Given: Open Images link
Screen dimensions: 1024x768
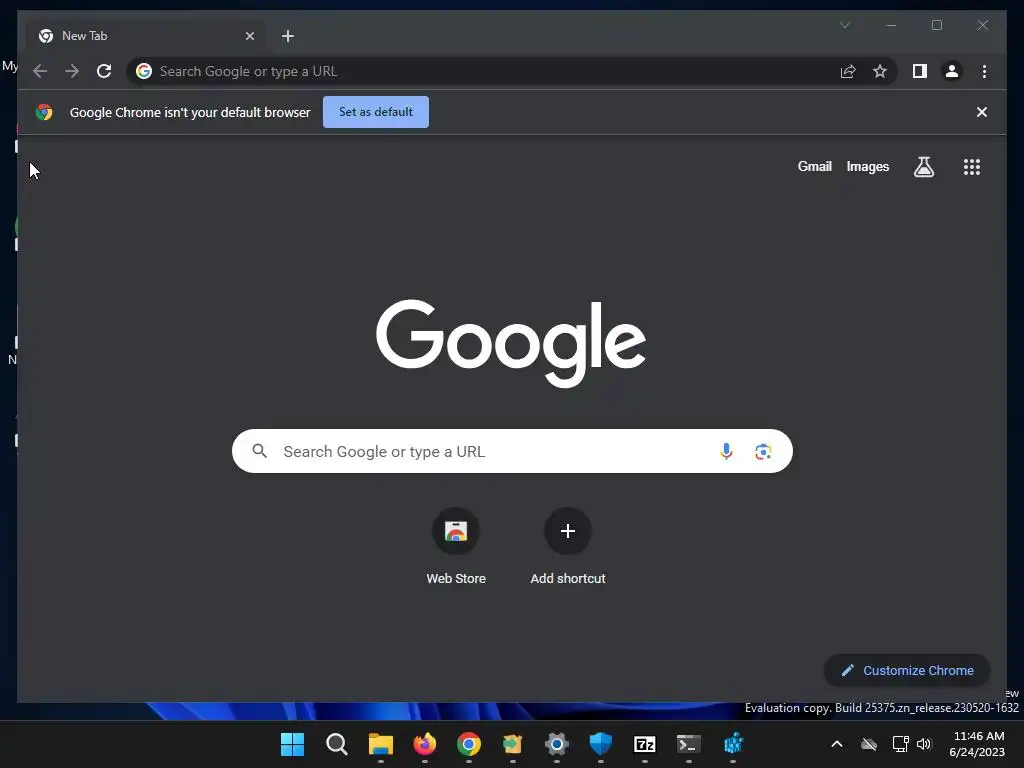Looking at the screenshot, I should 867,167.
